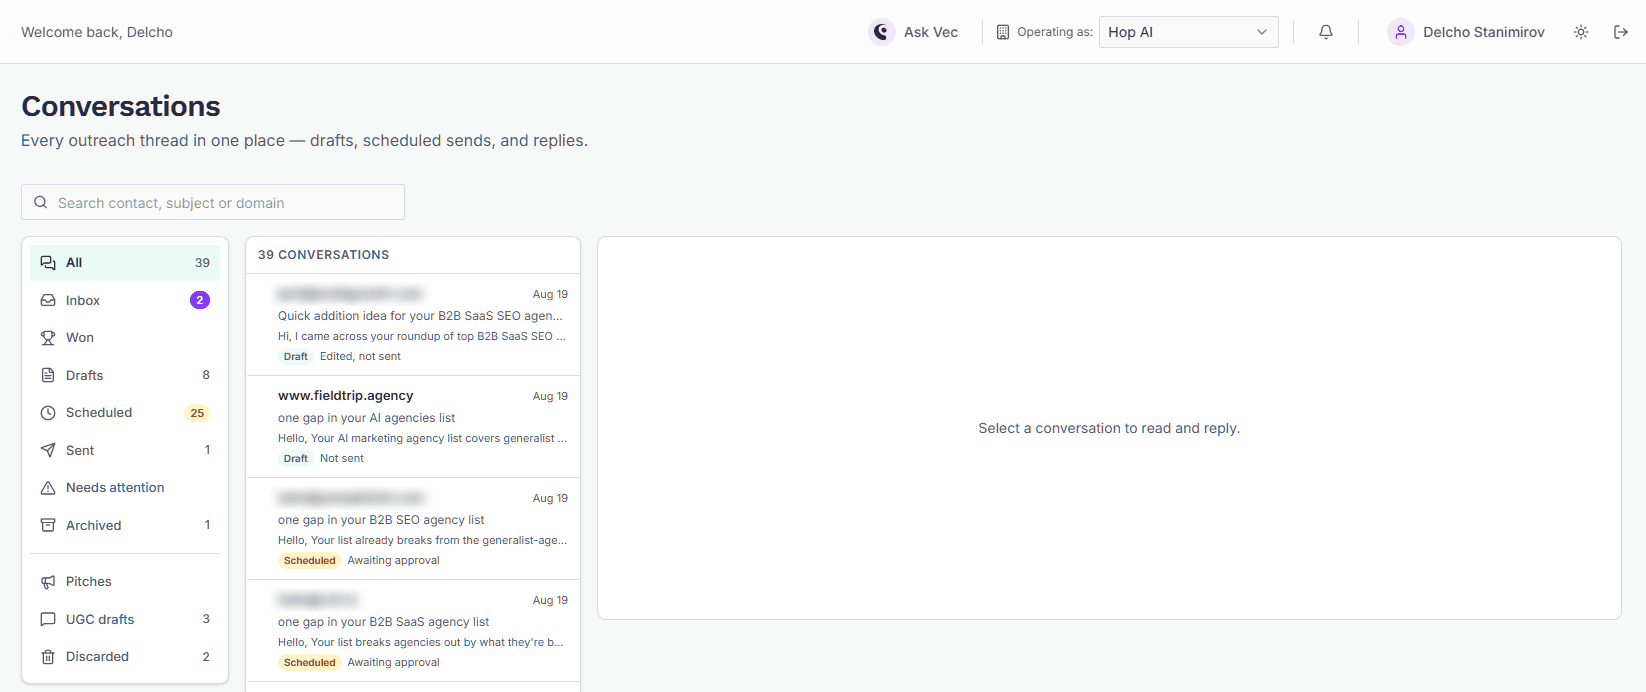This screenshot has height=692, width=1646.
Task: Show the Drafts filter
Action: point(125,375)
